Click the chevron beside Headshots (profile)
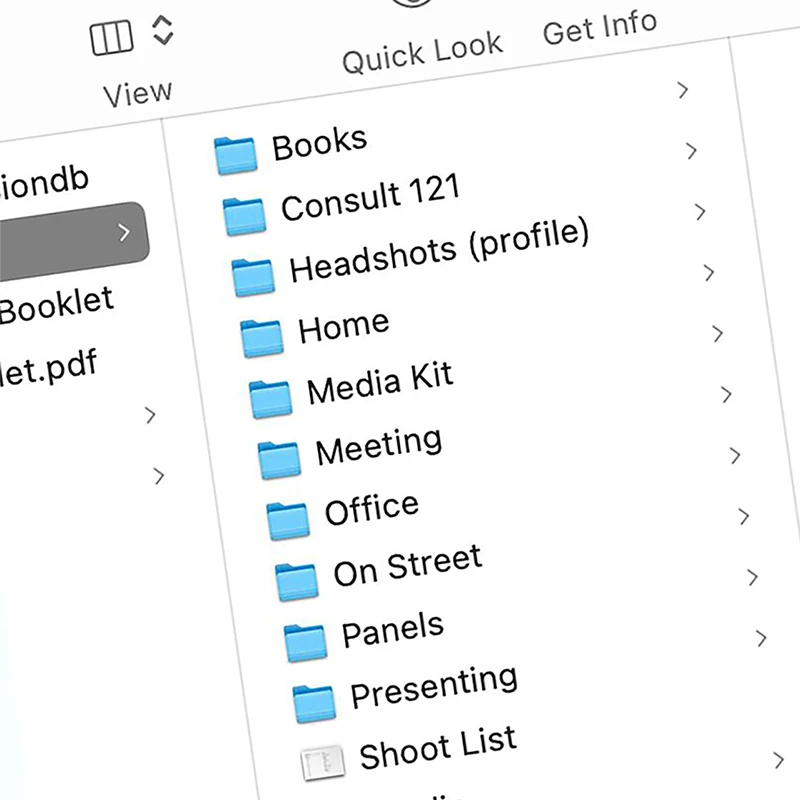The height and width of the screenshot is (800, 800). point(708,272)
